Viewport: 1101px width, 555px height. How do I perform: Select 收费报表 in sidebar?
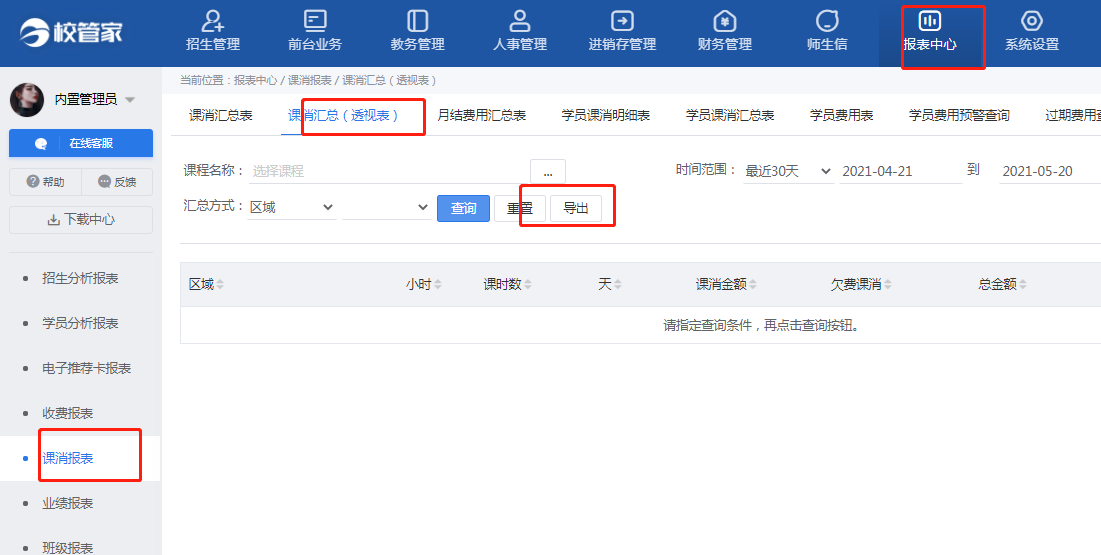pyautogui.click(x=67, y=413)
